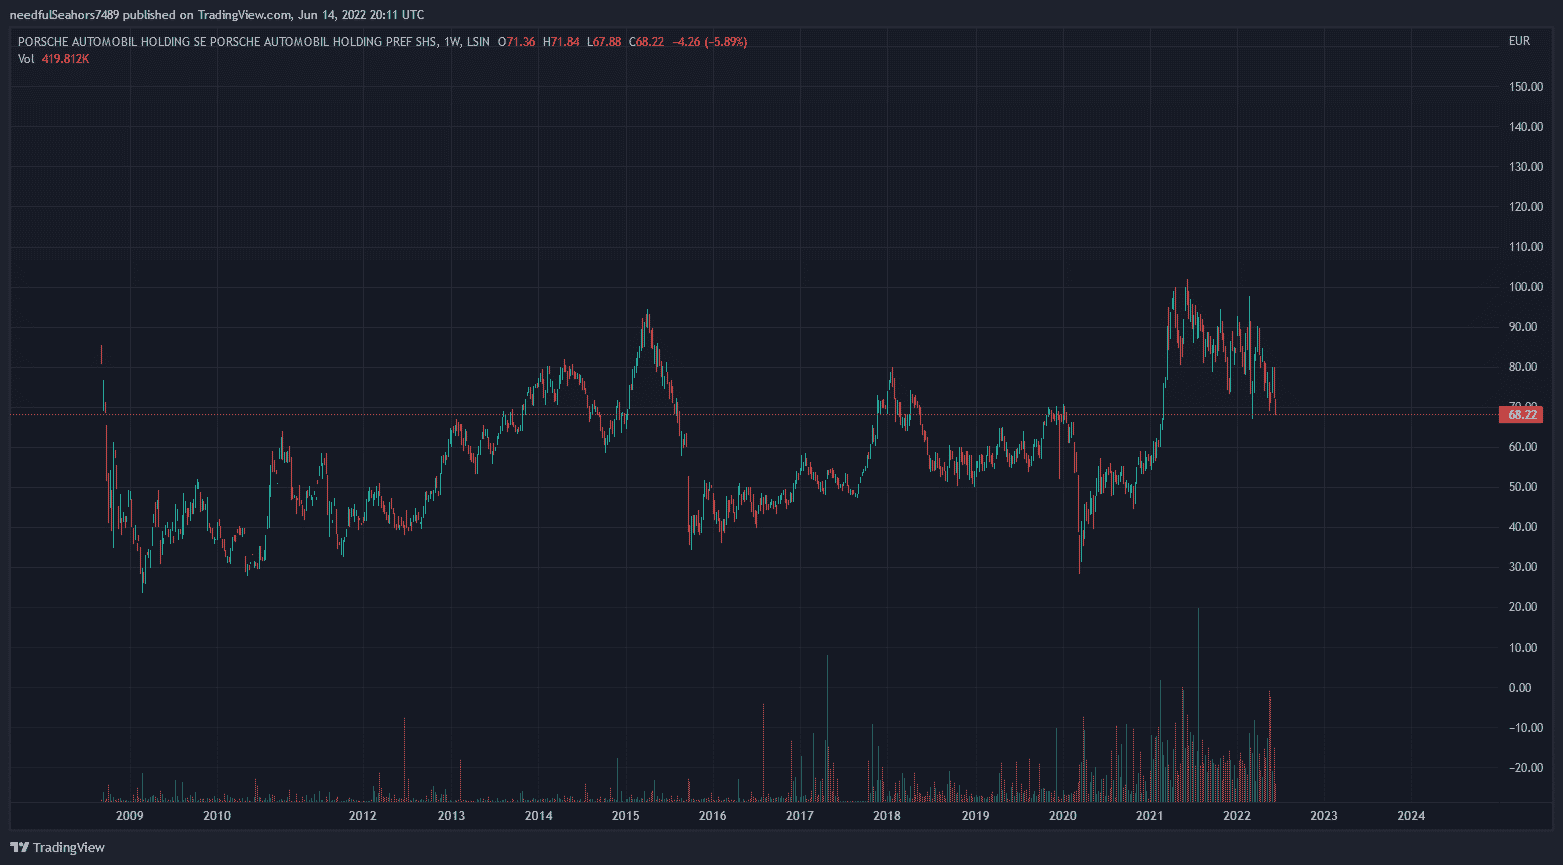The height and width of the screenshot is (865, 1563).
Task: Click the 140.00 price axis label
Action: 1526,127
